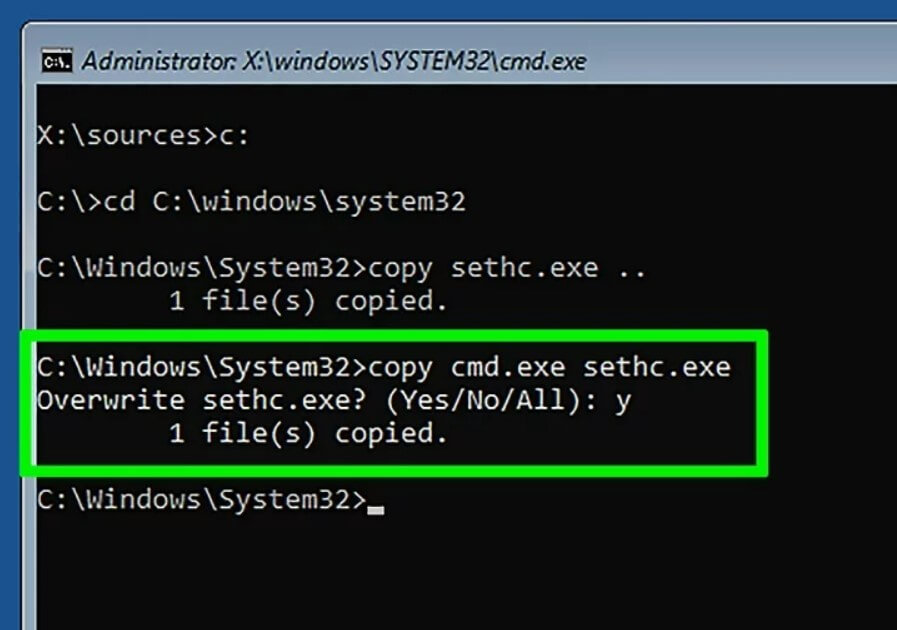The width and height of the screenshot is (897, 630).
Task: Click '1 file(s) copied.' inside the green box
Action: 308,434
